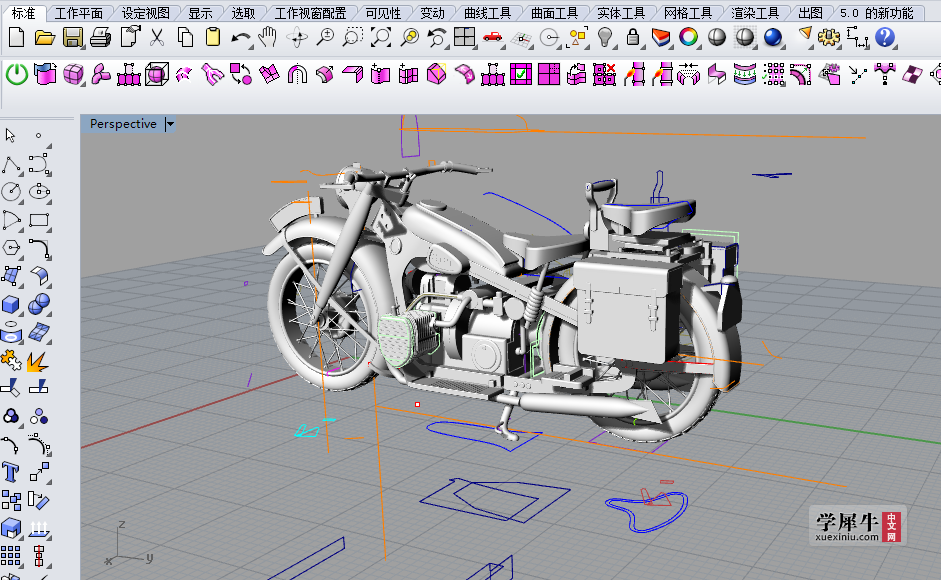Click the four viewports layout icon
Image resolution: width=941 pixels, height=580 pixels.
point(464,38)
